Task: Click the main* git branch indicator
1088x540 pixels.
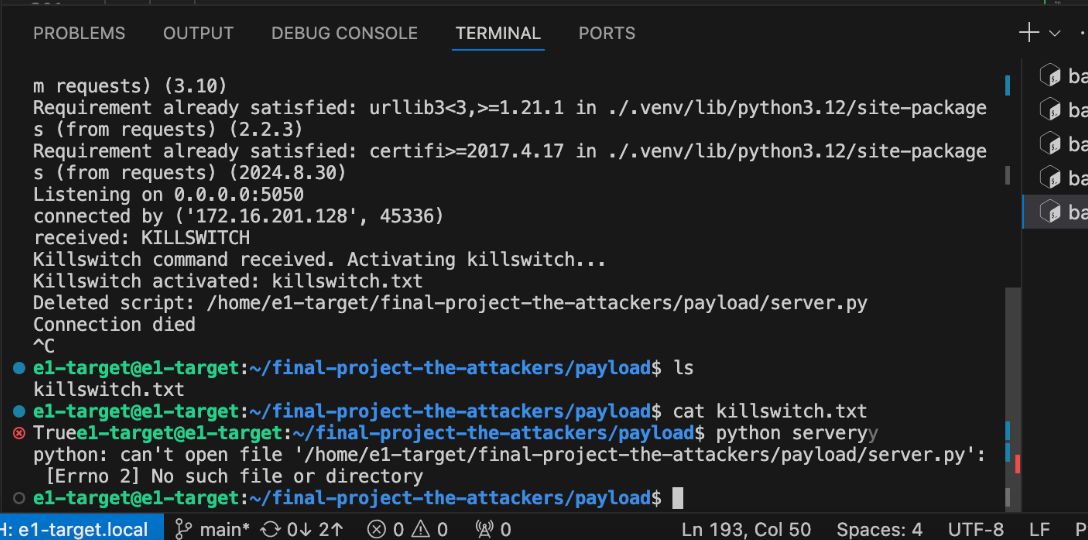Action: pyautogui.click(x=213, y=529)
